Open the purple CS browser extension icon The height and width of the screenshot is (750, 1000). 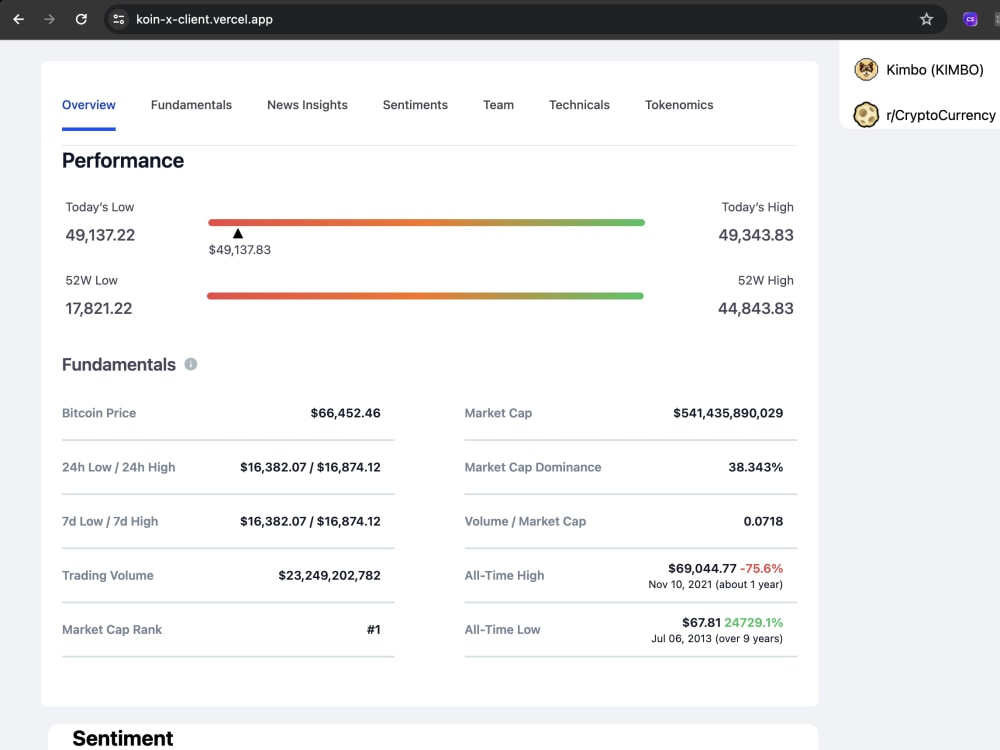(970, 19)
